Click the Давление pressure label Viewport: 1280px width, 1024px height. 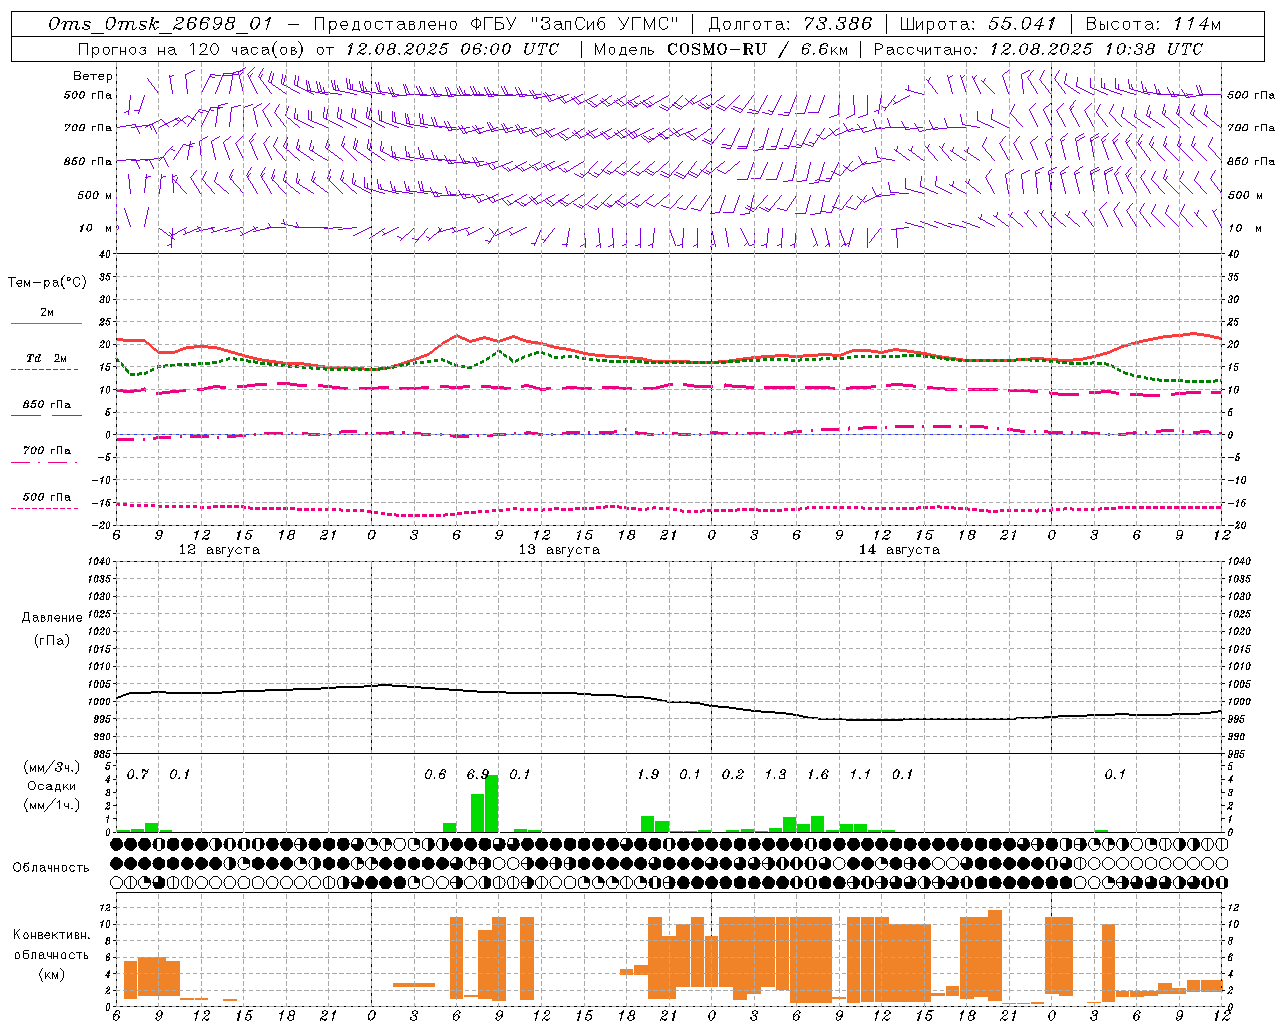[51, 617]
